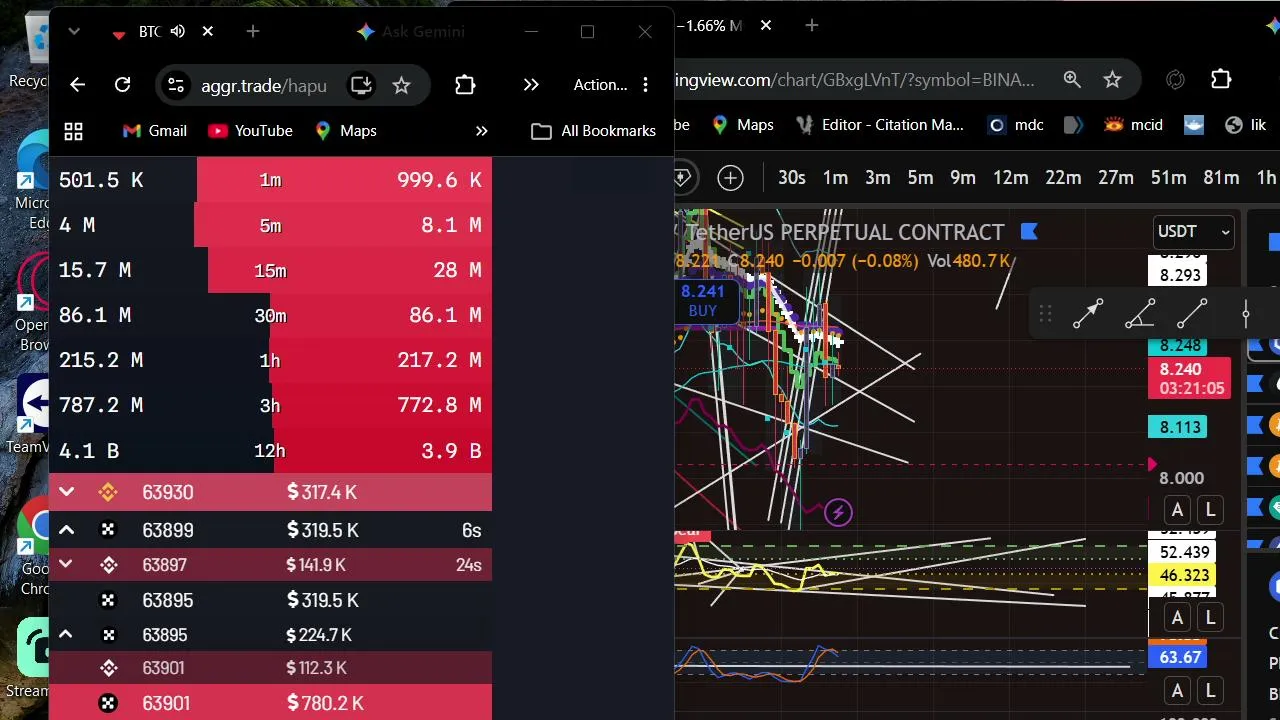Open YouTube bookmark in front window

250,131
